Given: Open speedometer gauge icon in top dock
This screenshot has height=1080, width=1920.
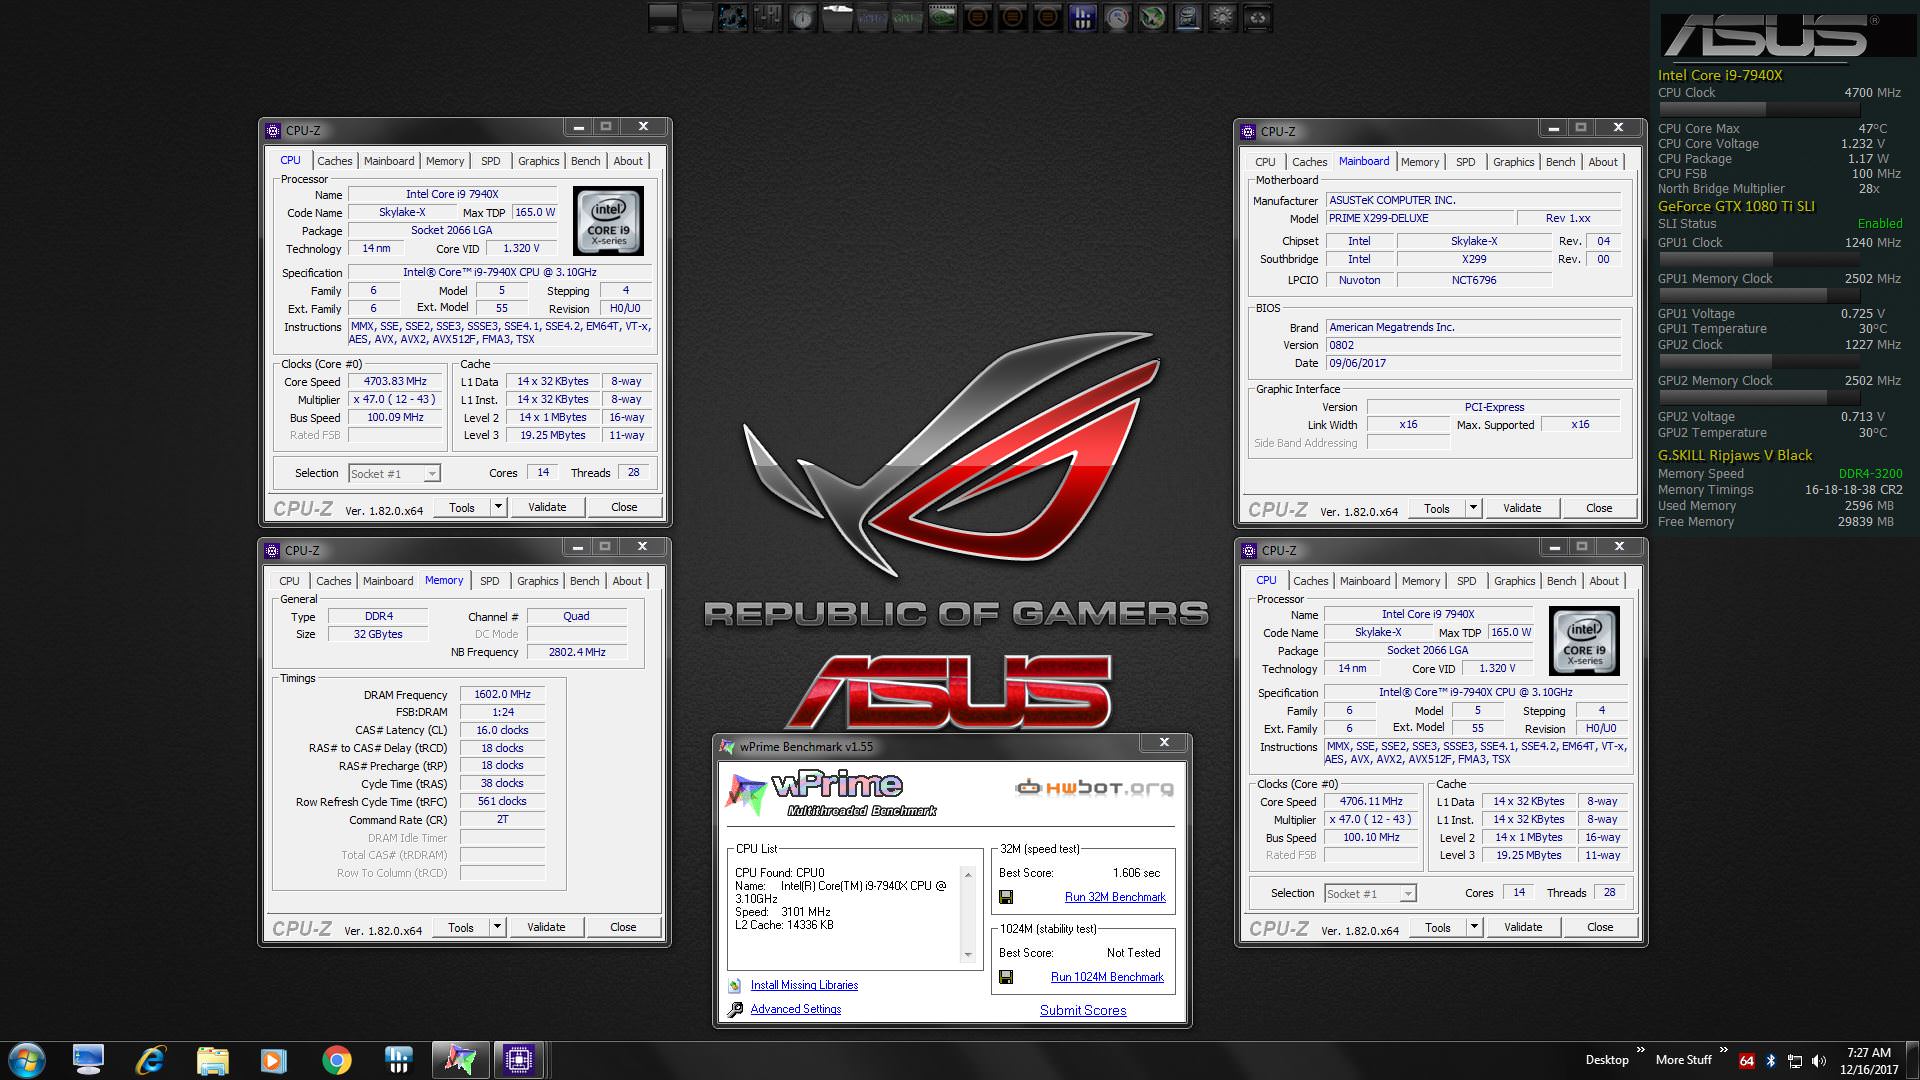Looking at the screenshot, I should tap(1117, 17).
